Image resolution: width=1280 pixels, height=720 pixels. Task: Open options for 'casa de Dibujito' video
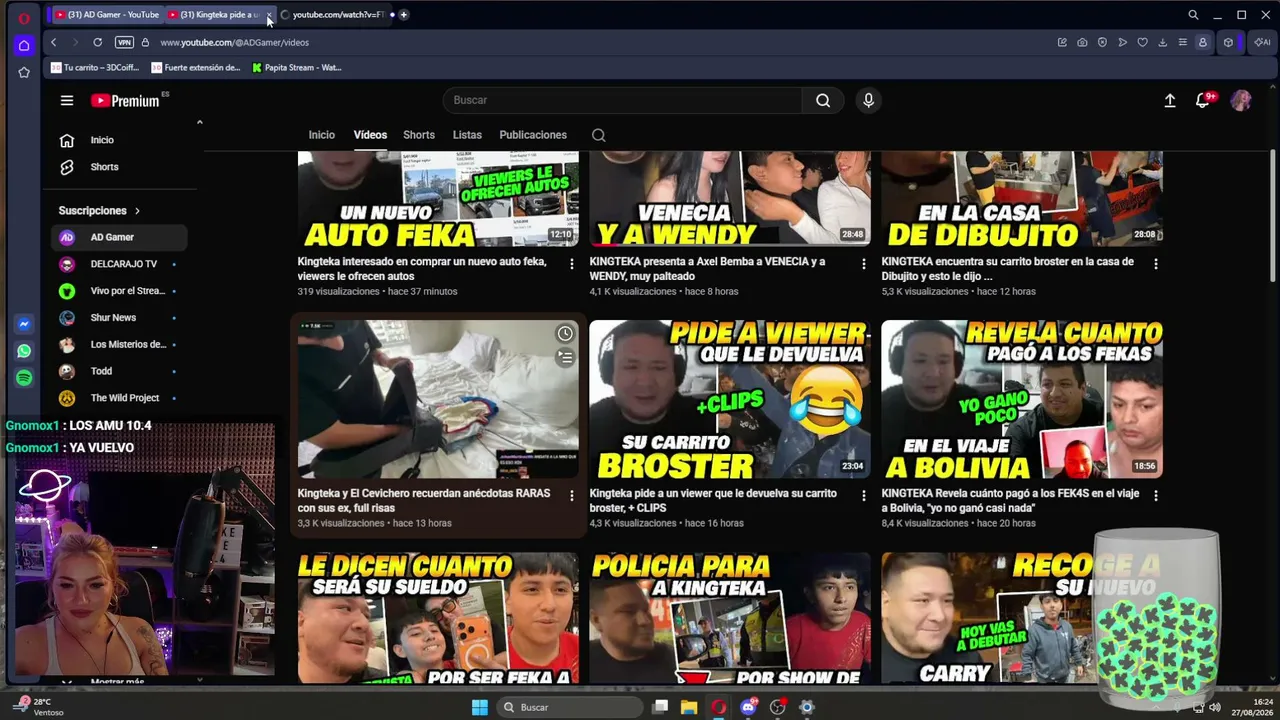coord(1156,264)
